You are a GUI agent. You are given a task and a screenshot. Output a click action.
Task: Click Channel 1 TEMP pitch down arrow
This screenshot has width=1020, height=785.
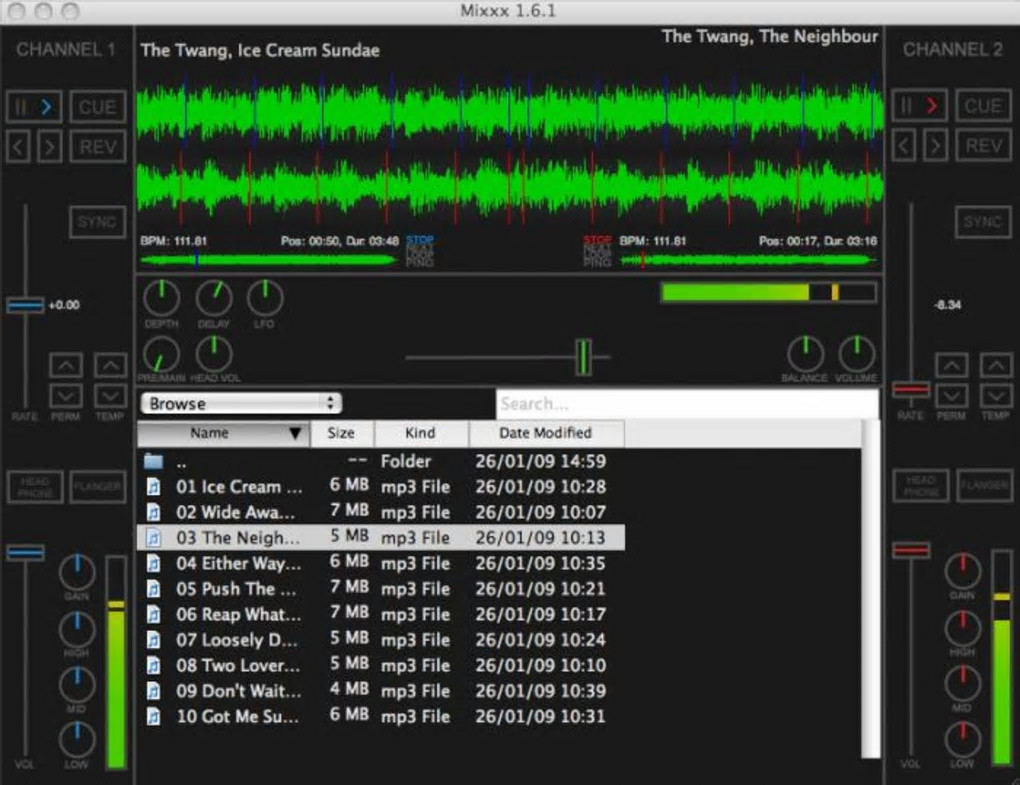[x=111, y=395]
